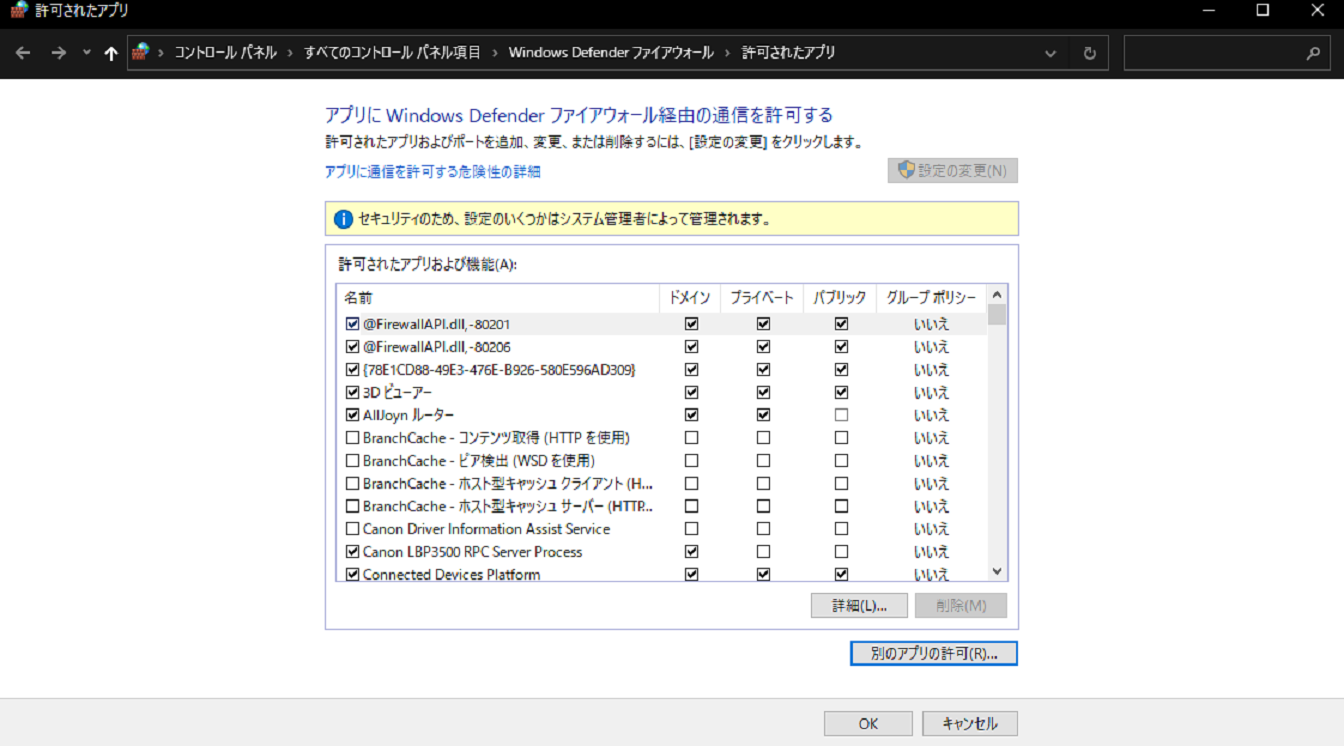Enable パブリック for AllJoyn ルーター

(x=841, y=415)
